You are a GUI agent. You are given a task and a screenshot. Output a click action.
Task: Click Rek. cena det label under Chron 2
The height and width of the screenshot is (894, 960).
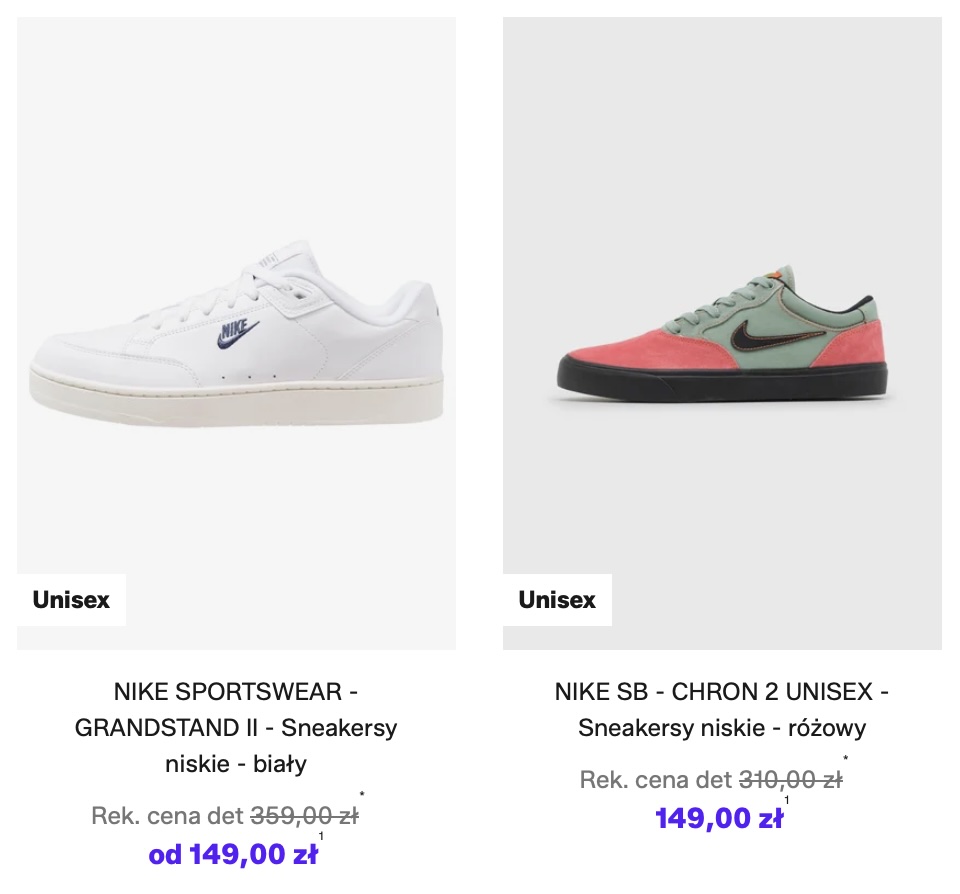point(656,780)
